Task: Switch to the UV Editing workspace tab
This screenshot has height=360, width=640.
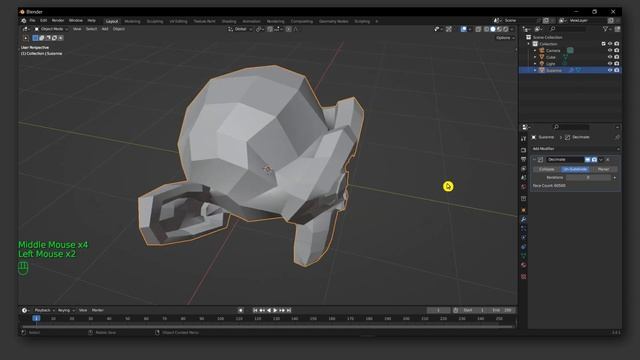Action: [178, 21]
